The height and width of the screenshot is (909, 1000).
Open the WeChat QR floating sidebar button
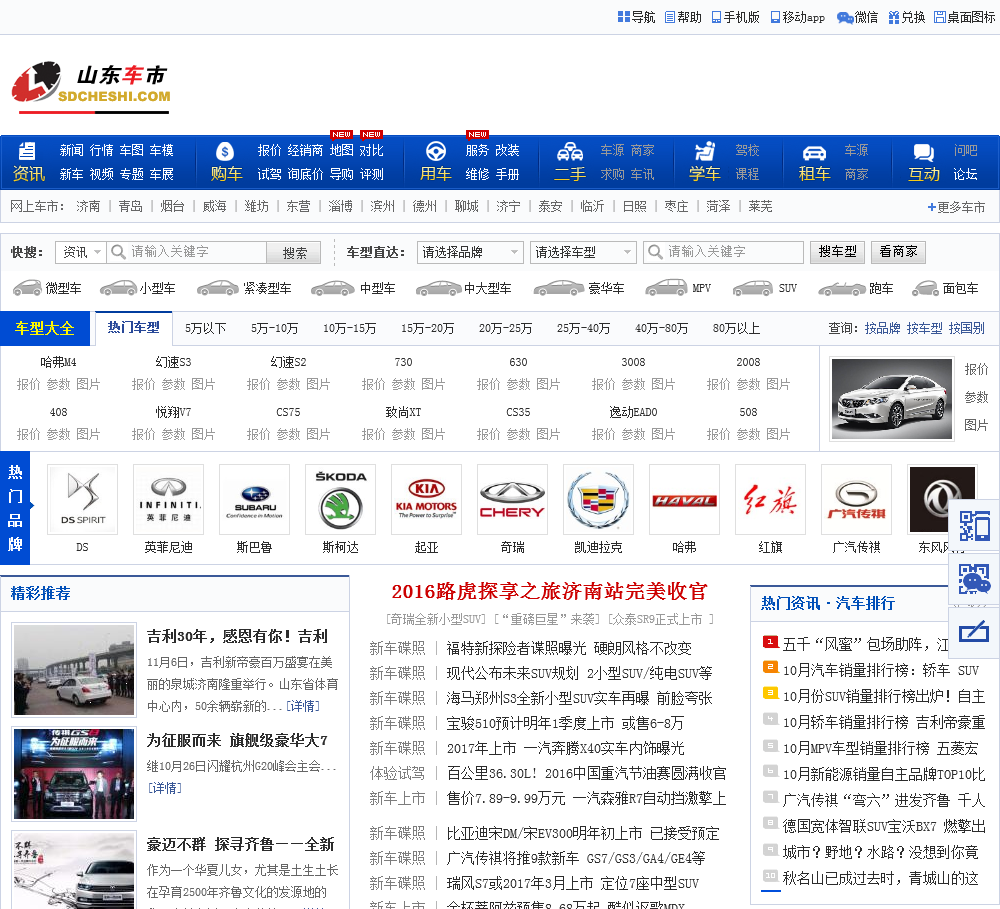point(974,579)
